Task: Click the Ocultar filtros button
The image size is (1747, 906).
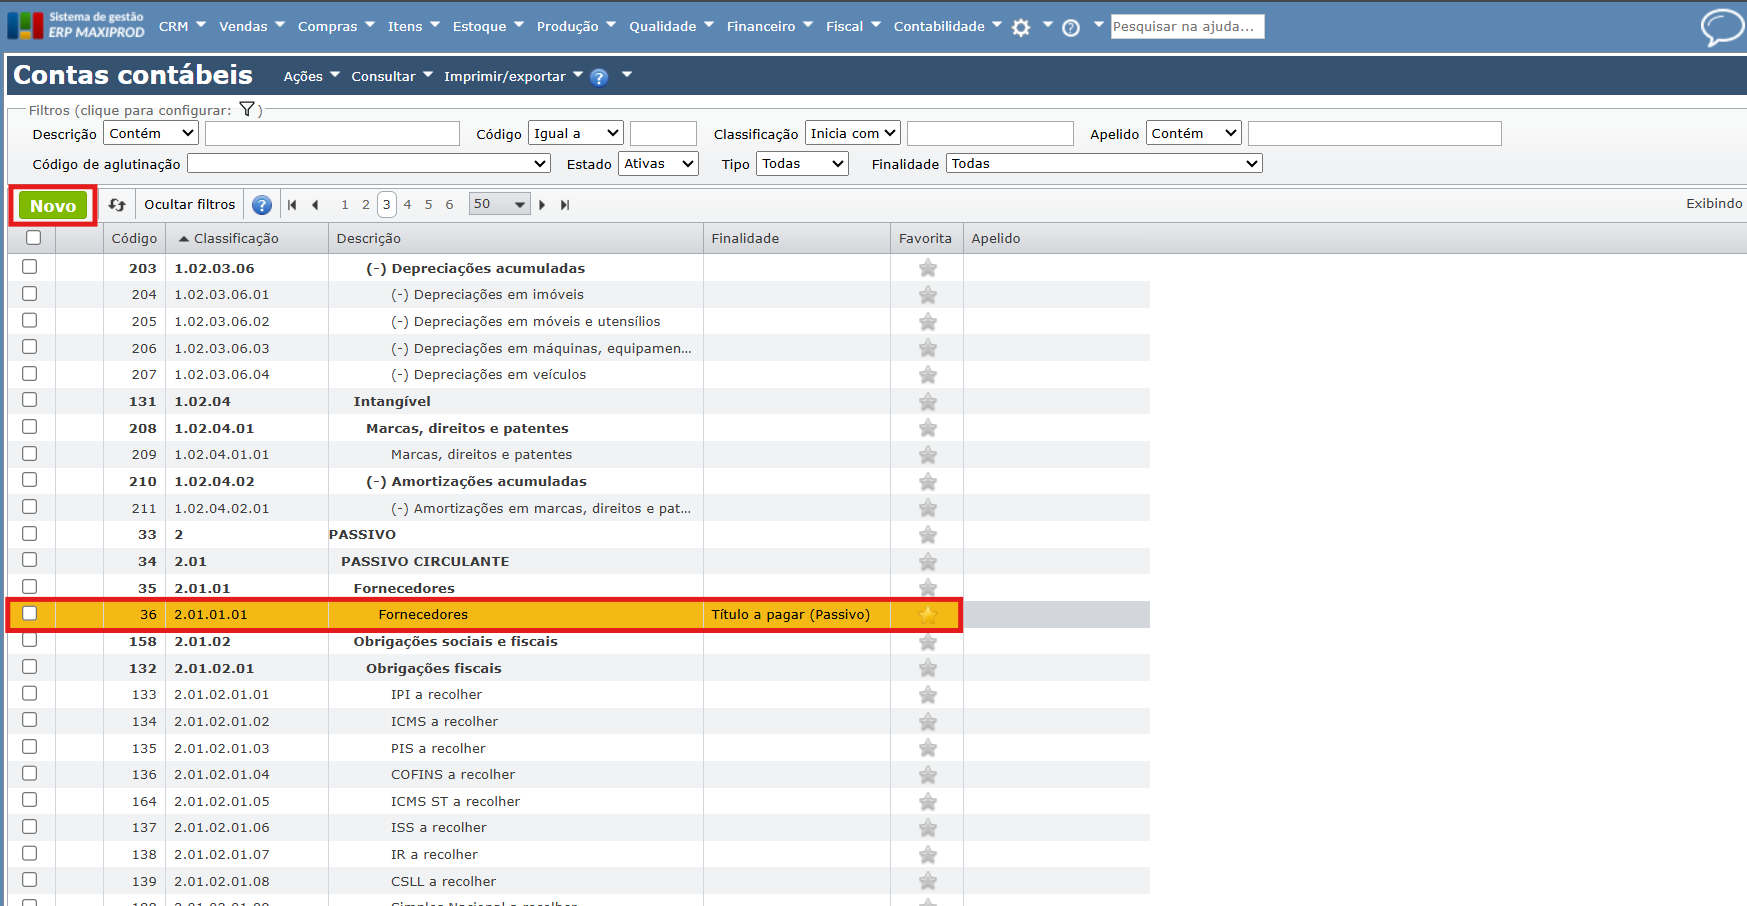Action: pyautogui.click(x=189, y=205)
